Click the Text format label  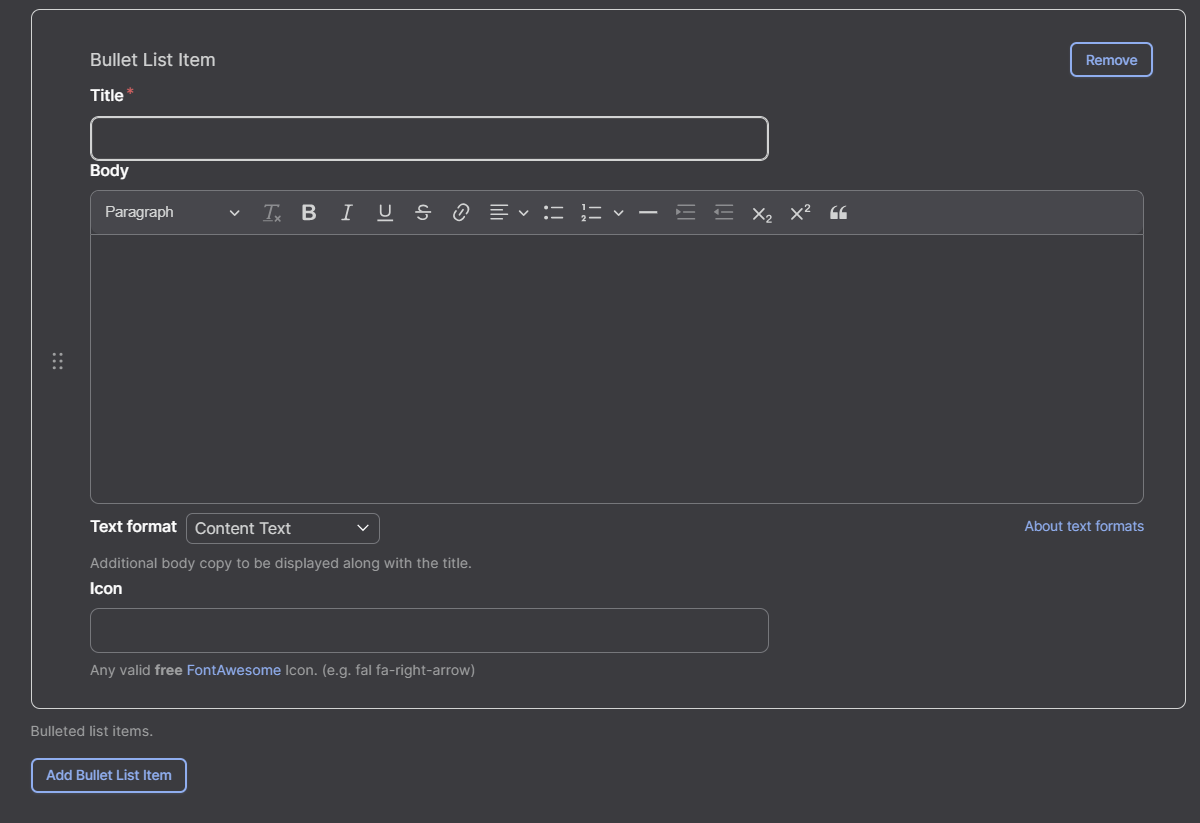(133, 526)
